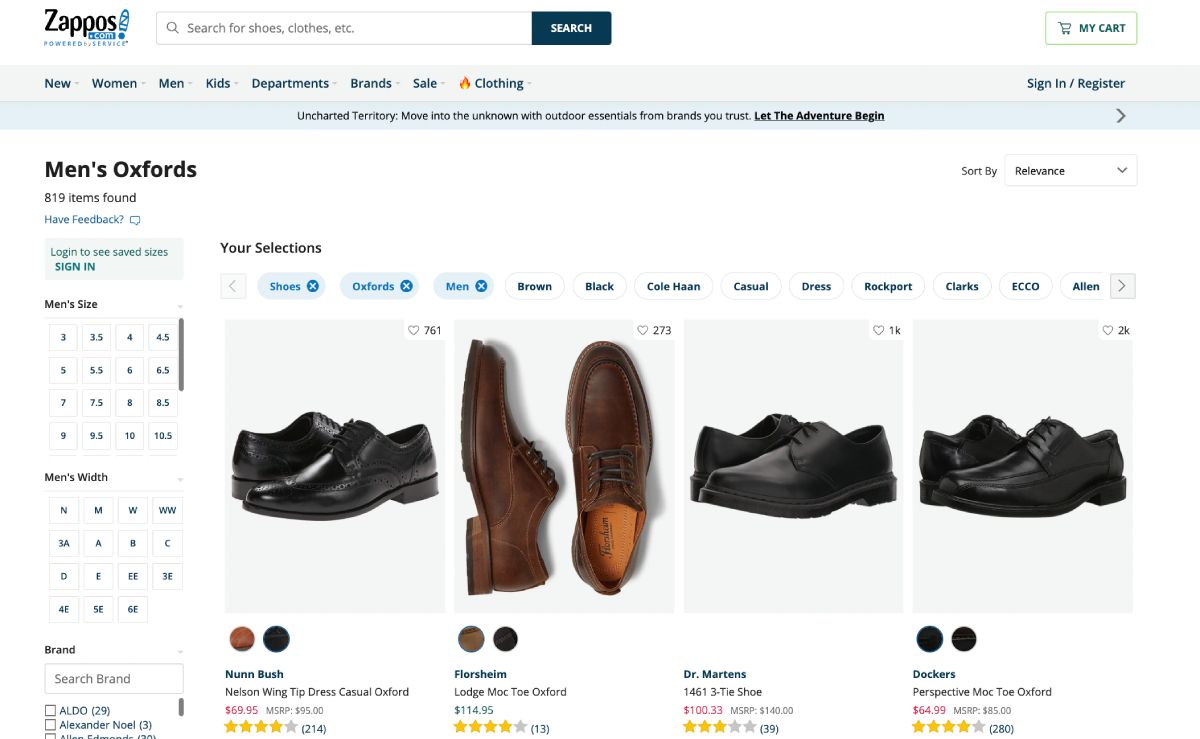Click heart icon on Florsheim Lodge shoe
1200x739 pixels.
pyautogui.click(x=643, y=330)
